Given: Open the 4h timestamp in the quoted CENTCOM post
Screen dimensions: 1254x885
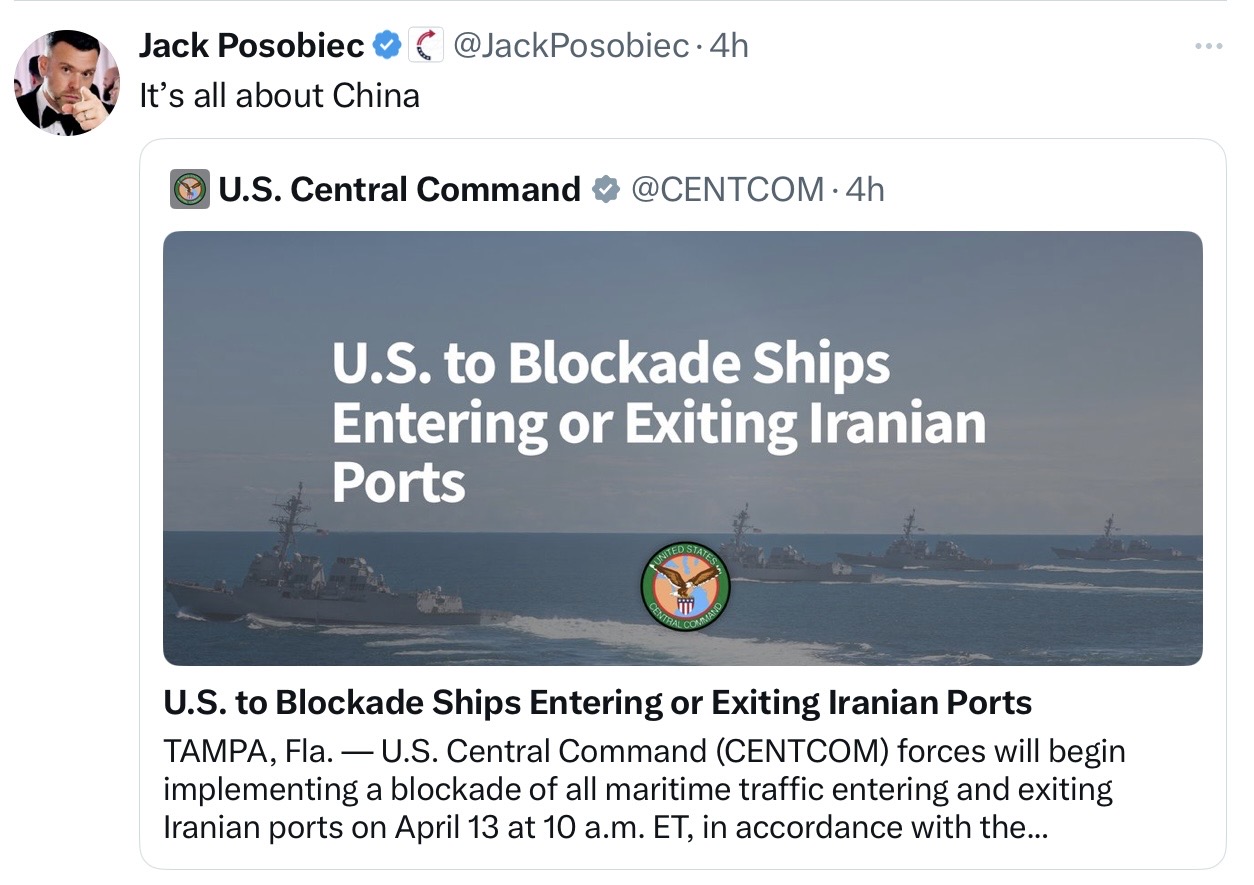Looking at the screenshot, I should (865, 189).
